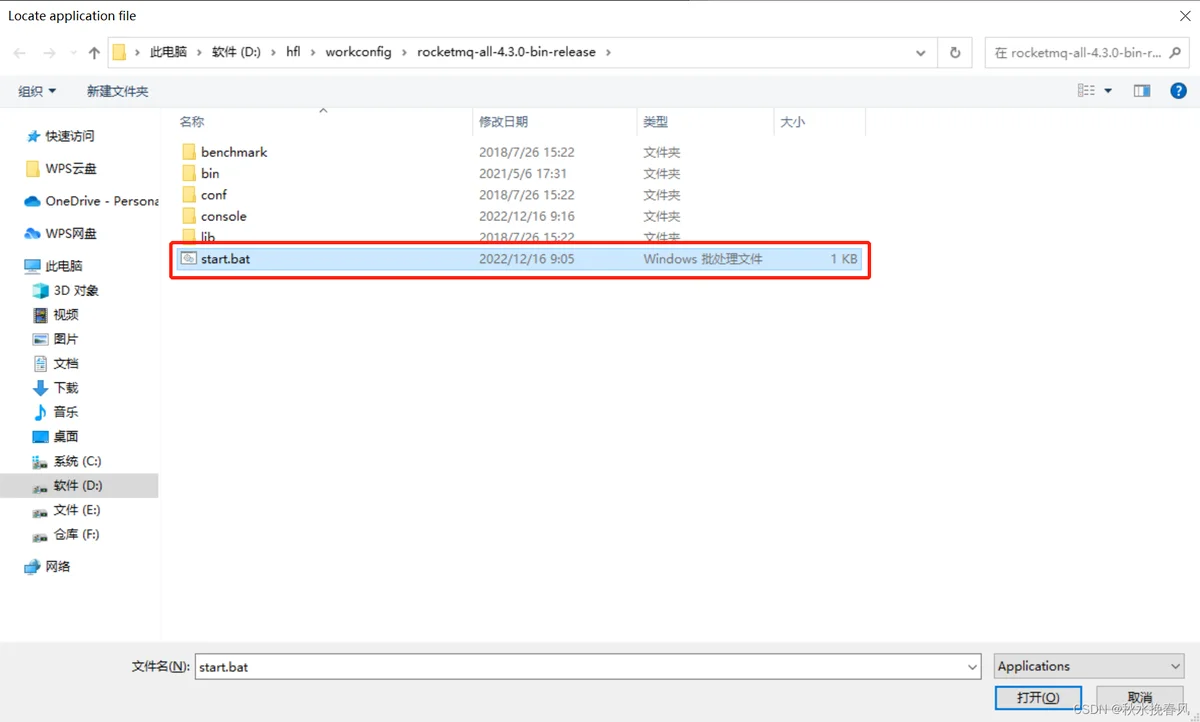The width and height of the screenshot is (1200, 722).
Task: Click workconfig in the address breadcrumb
Action: coord(358,52)
